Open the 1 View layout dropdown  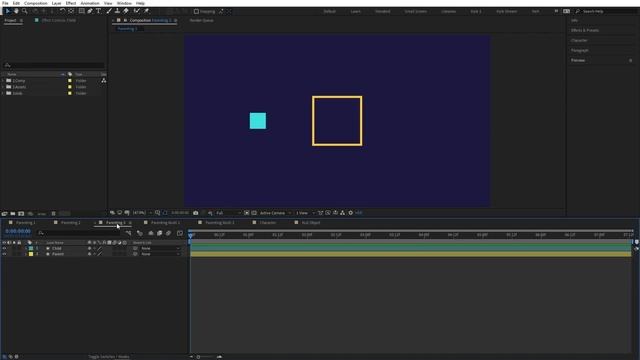[x=305, y=213]
